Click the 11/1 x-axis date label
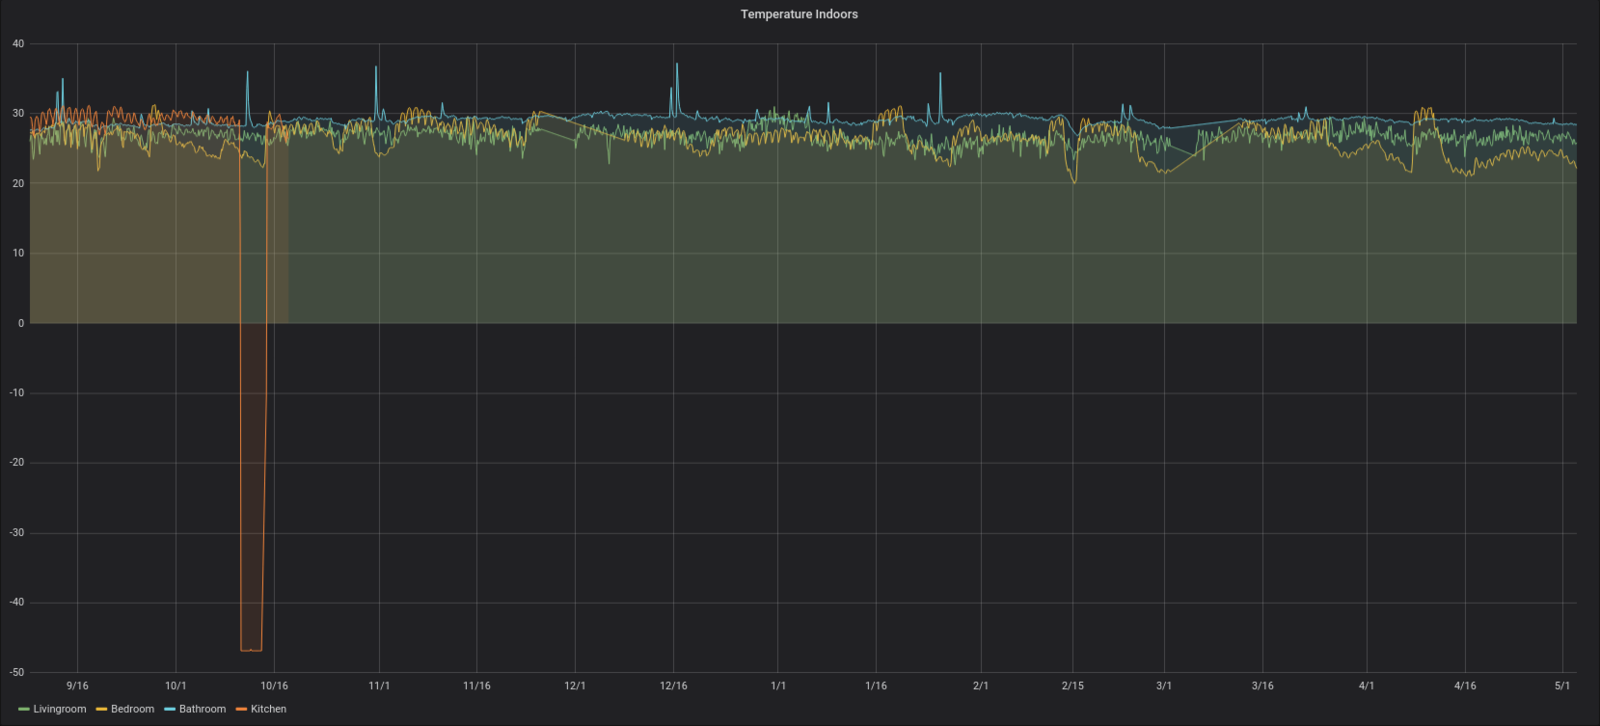Viewport: 1600px width, 726px height. [x=379, y=686]
